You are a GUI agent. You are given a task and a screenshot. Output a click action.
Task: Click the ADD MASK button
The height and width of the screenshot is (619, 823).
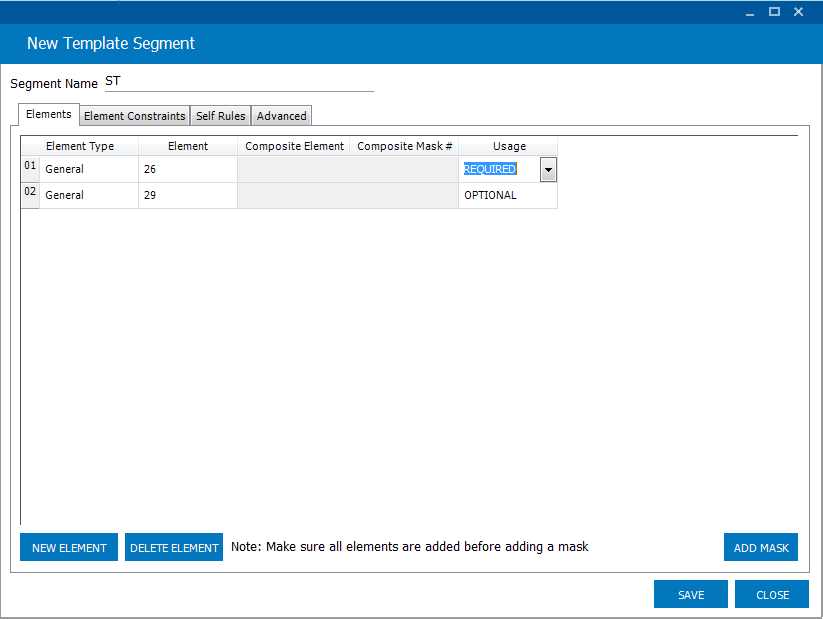[761, 547]
